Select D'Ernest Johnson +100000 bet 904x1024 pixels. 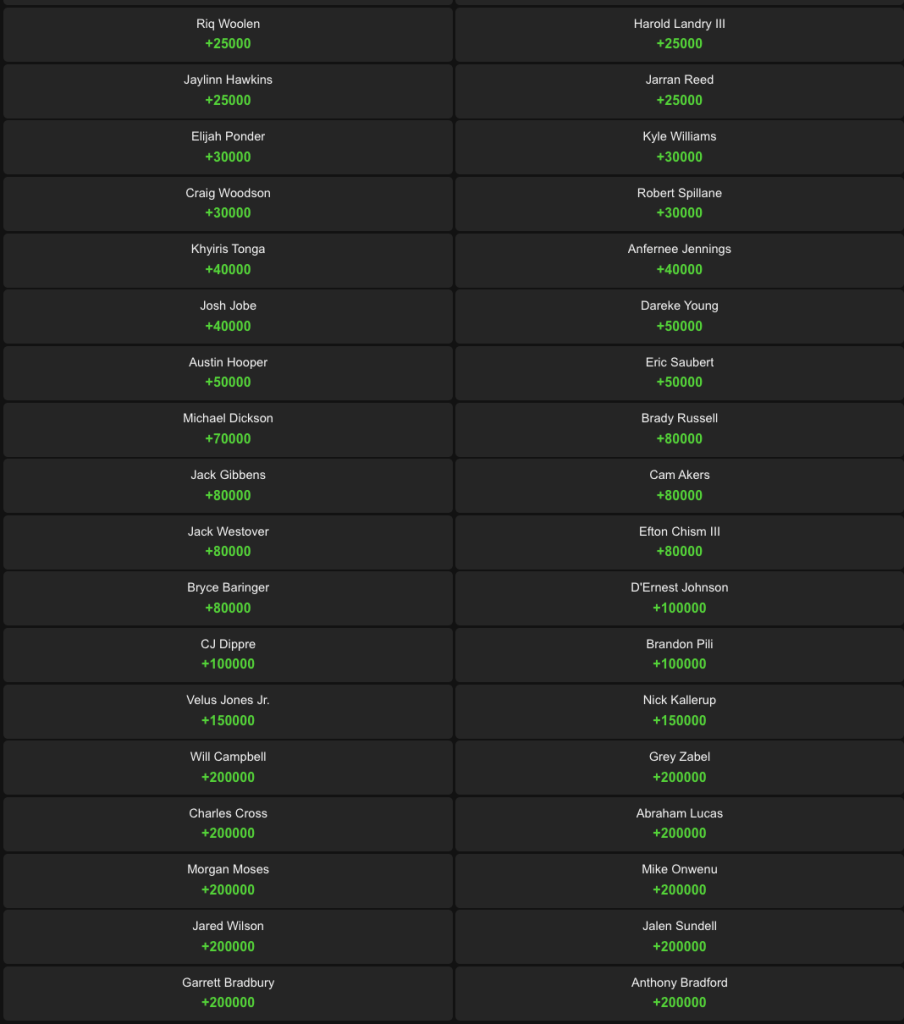pyautogui.click(x=679, y=598)
